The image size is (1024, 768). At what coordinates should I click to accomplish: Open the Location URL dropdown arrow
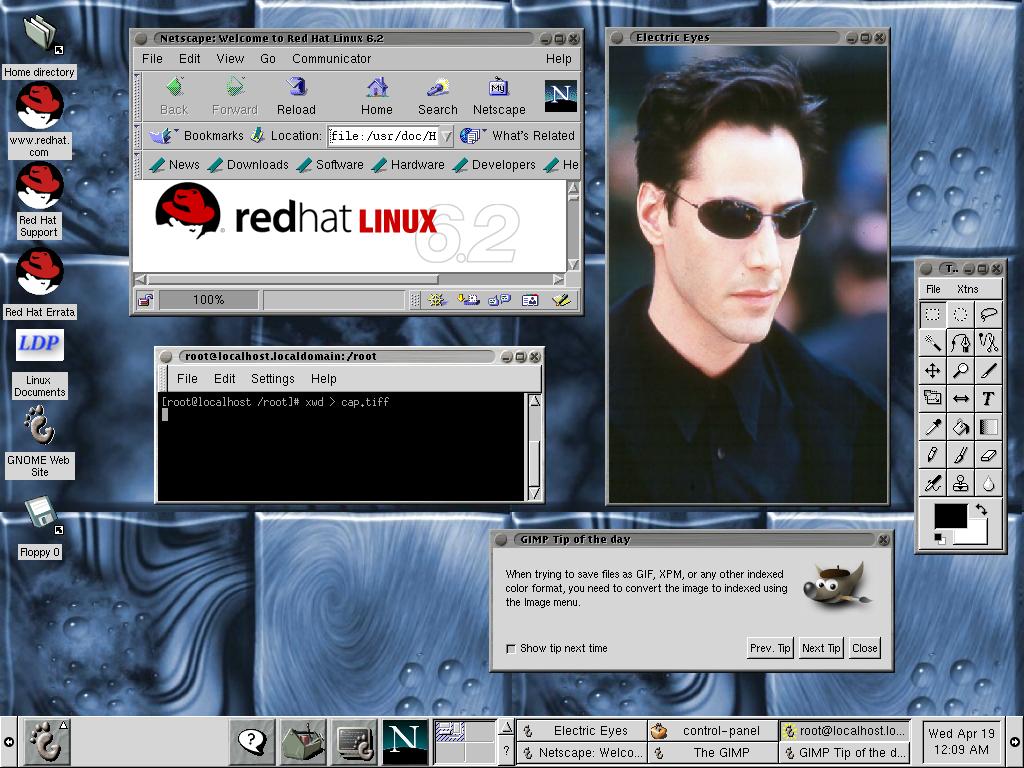pyautogui.click(x=446, y=136)
